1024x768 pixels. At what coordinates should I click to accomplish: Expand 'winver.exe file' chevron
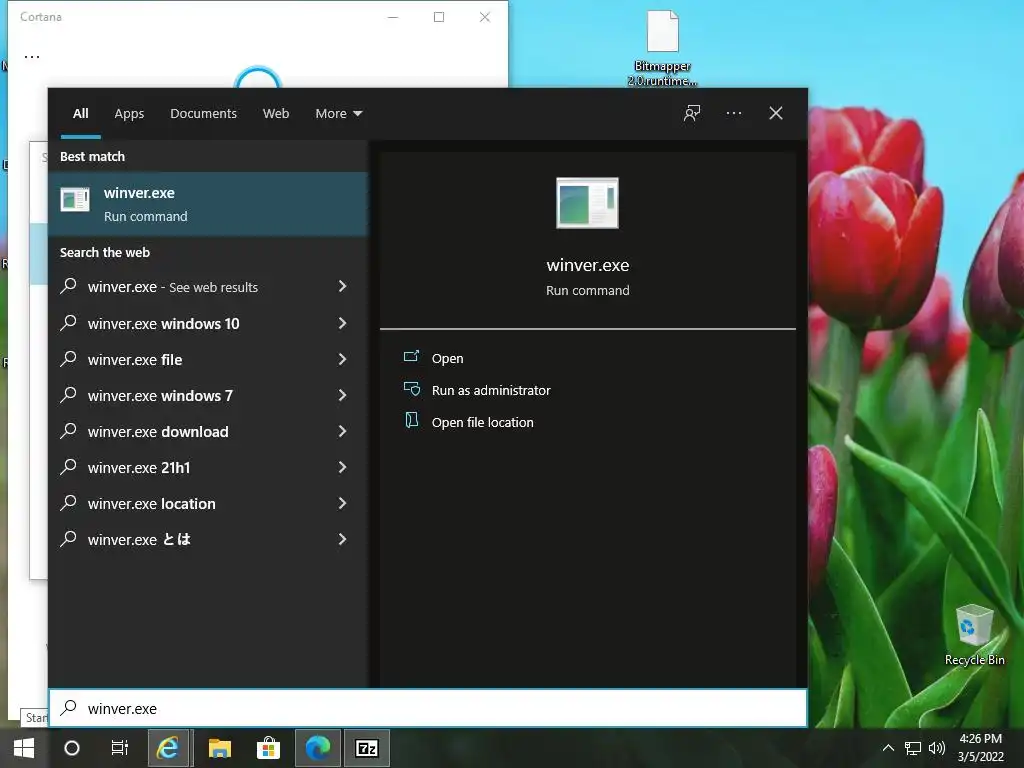point(342,359)
